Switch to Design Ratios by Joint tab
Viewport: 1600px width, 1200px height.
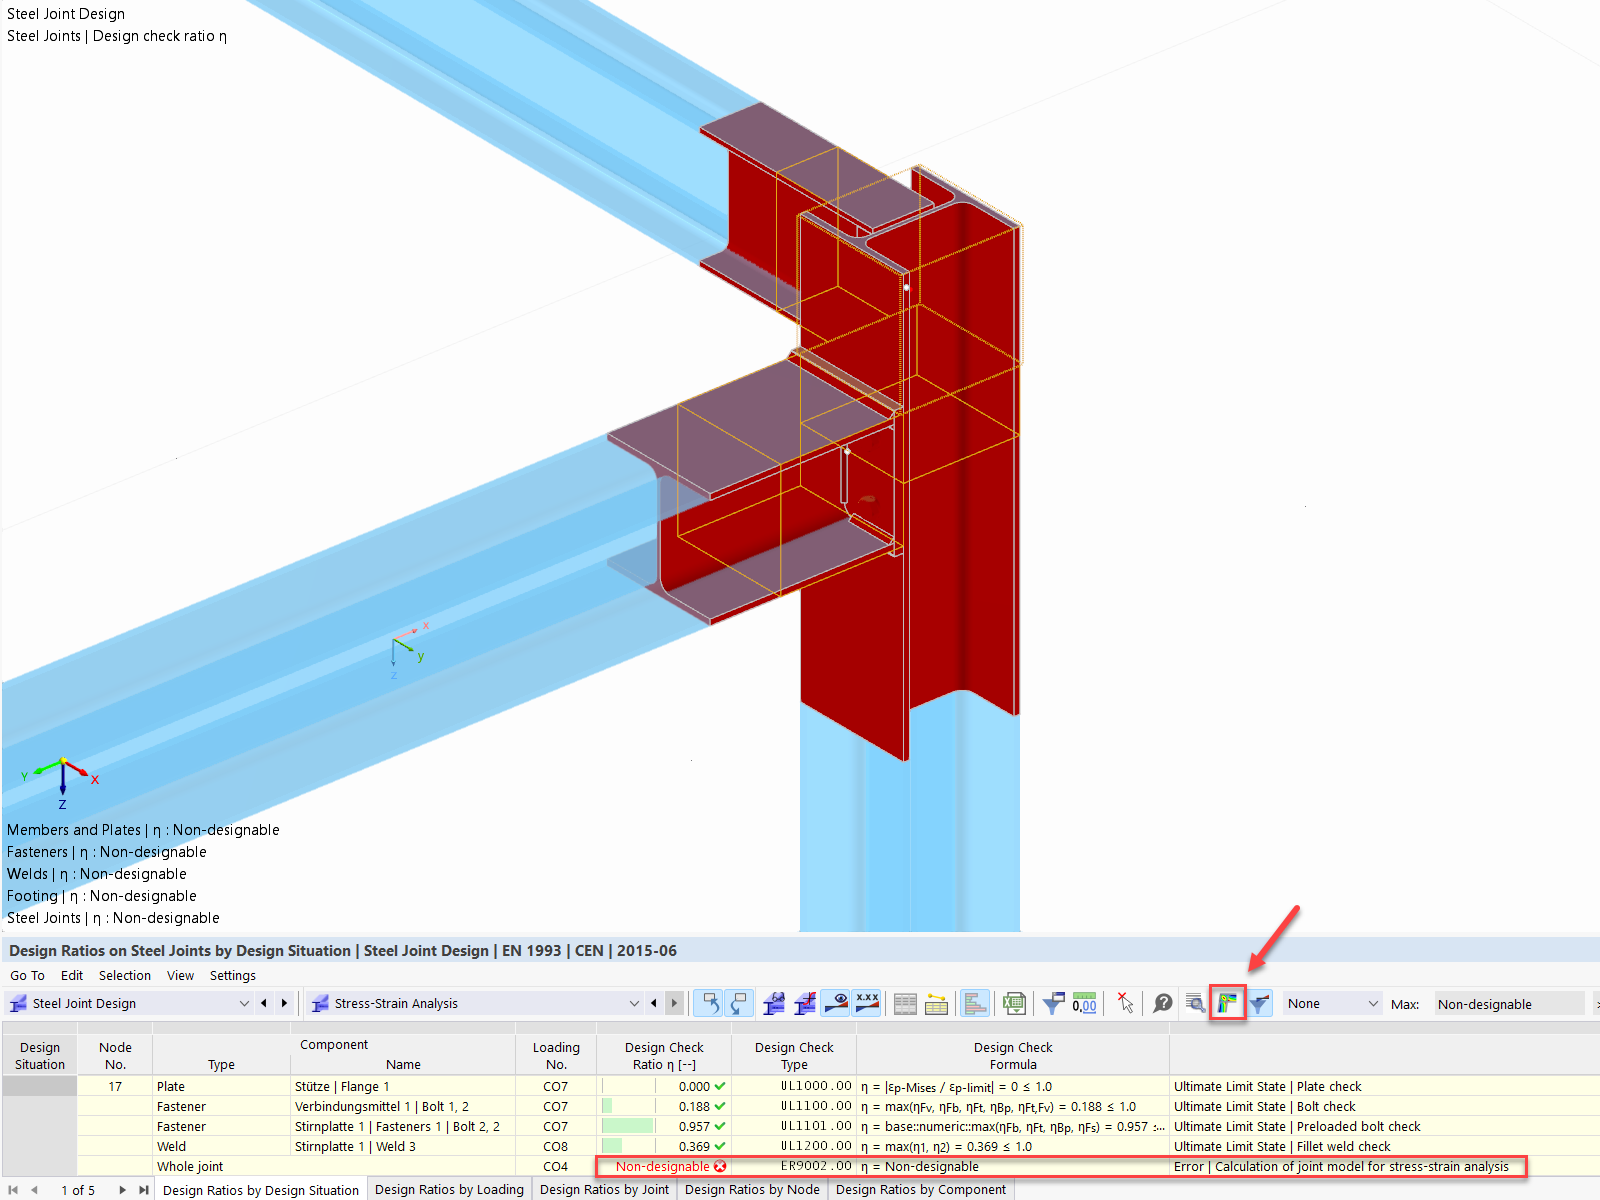tap(604, 1189)
